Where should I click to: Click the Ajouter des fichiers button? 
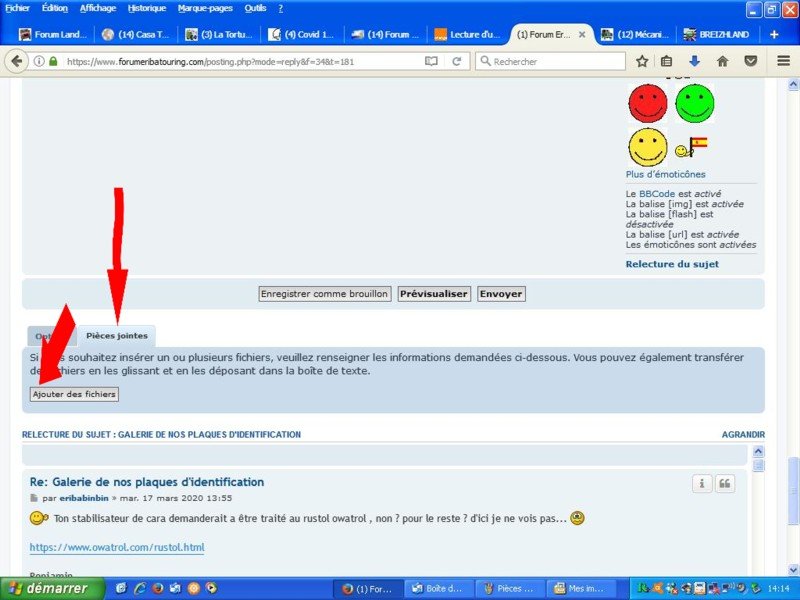tap(74, 394)
